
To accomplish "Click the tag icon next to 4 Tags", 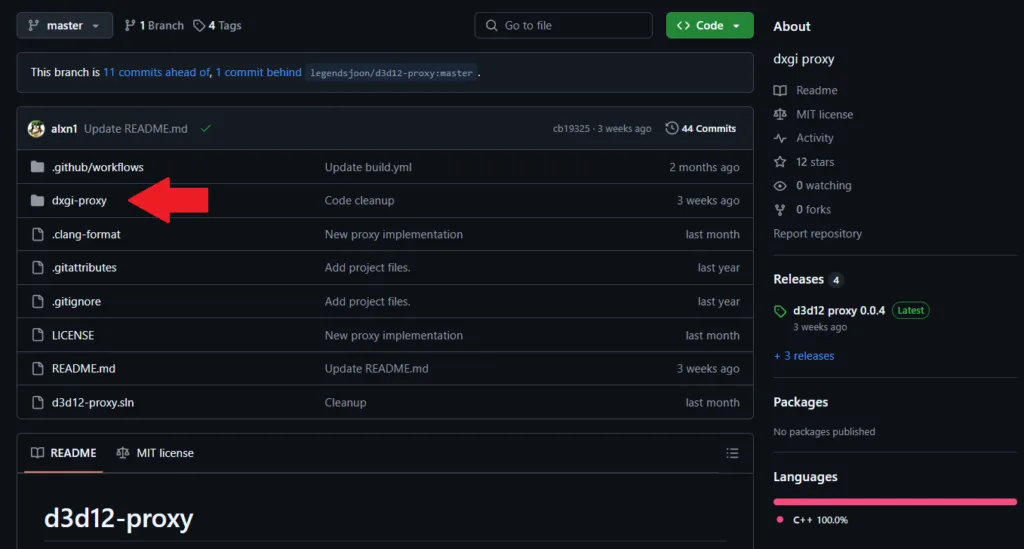I will (x=199, y=26).
